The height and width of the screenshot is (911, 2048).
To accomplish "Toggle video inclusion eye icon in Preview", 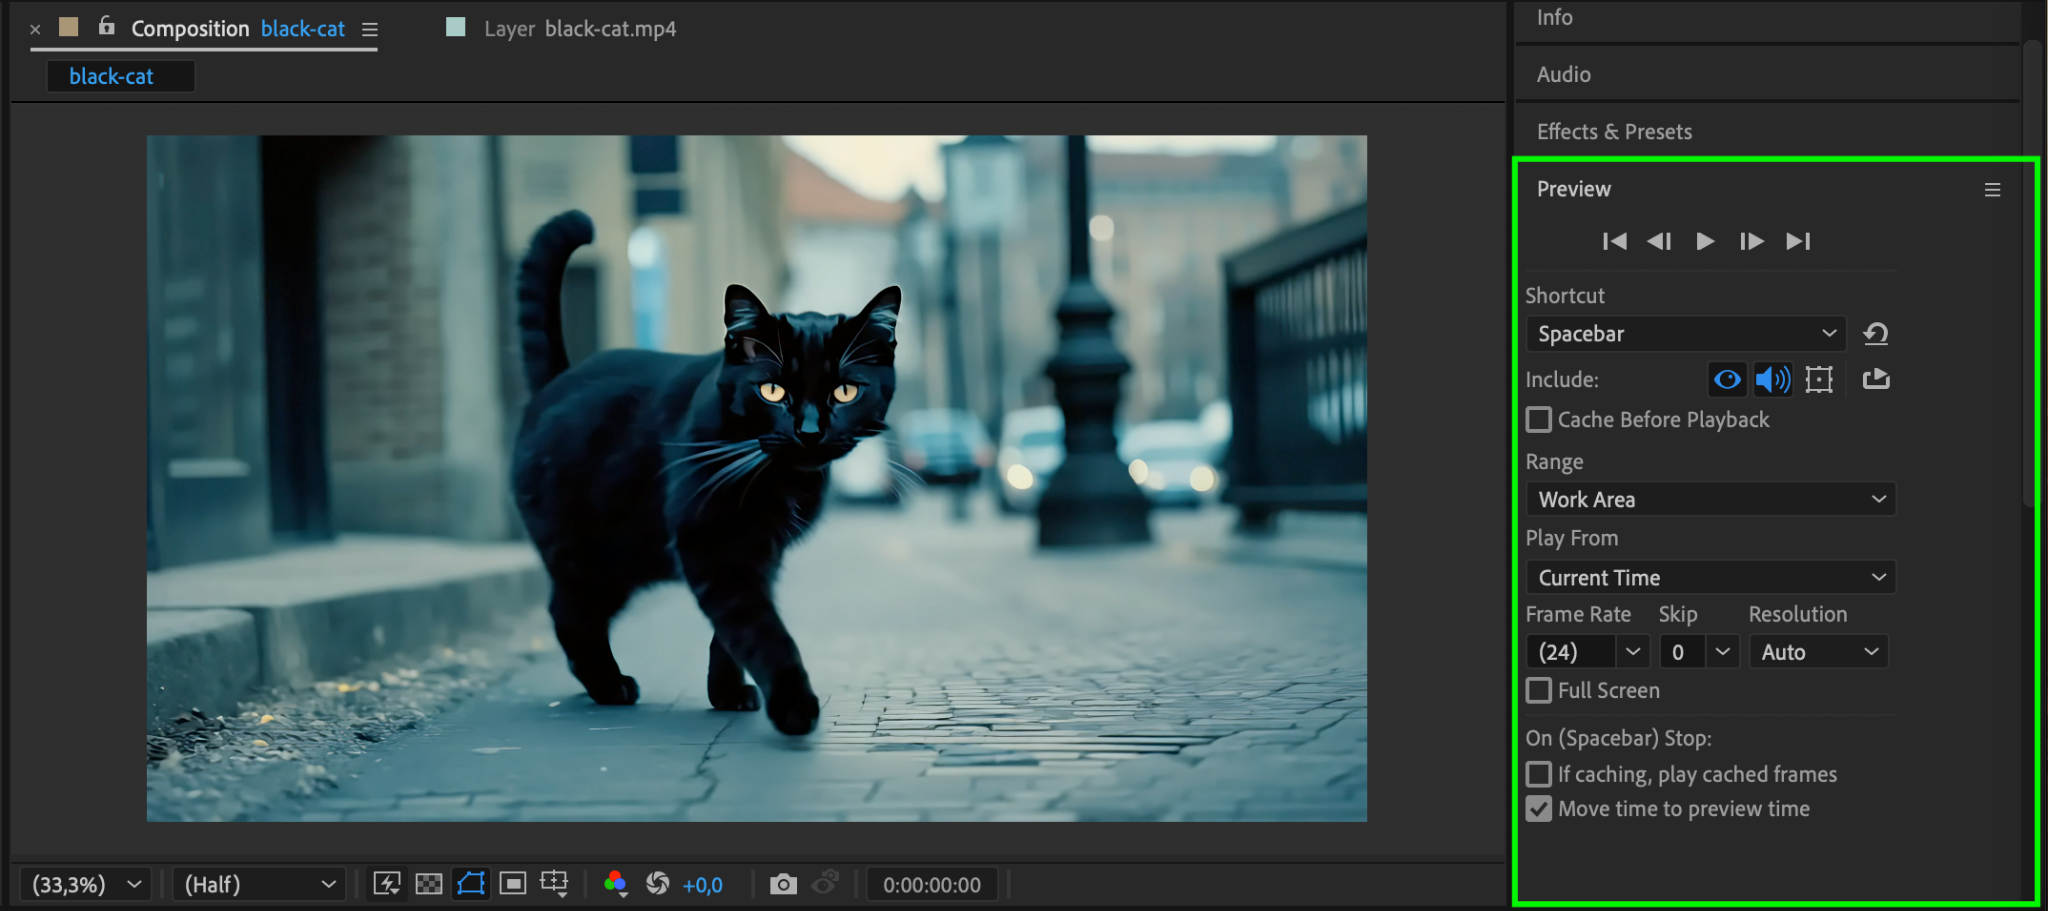I will [1727, 380].
